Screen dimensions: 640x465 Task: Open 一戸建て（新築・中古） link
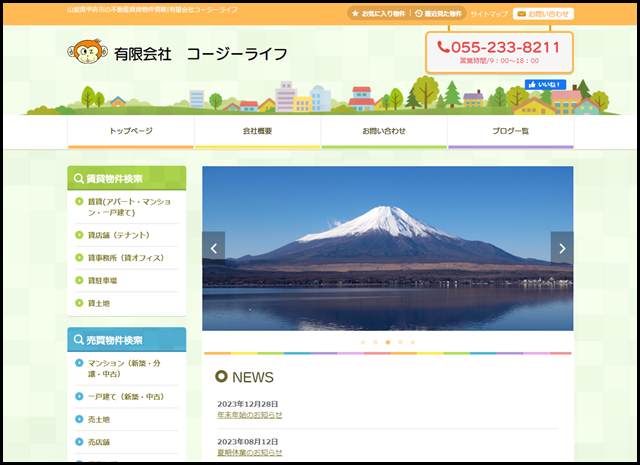click(126, 397)
